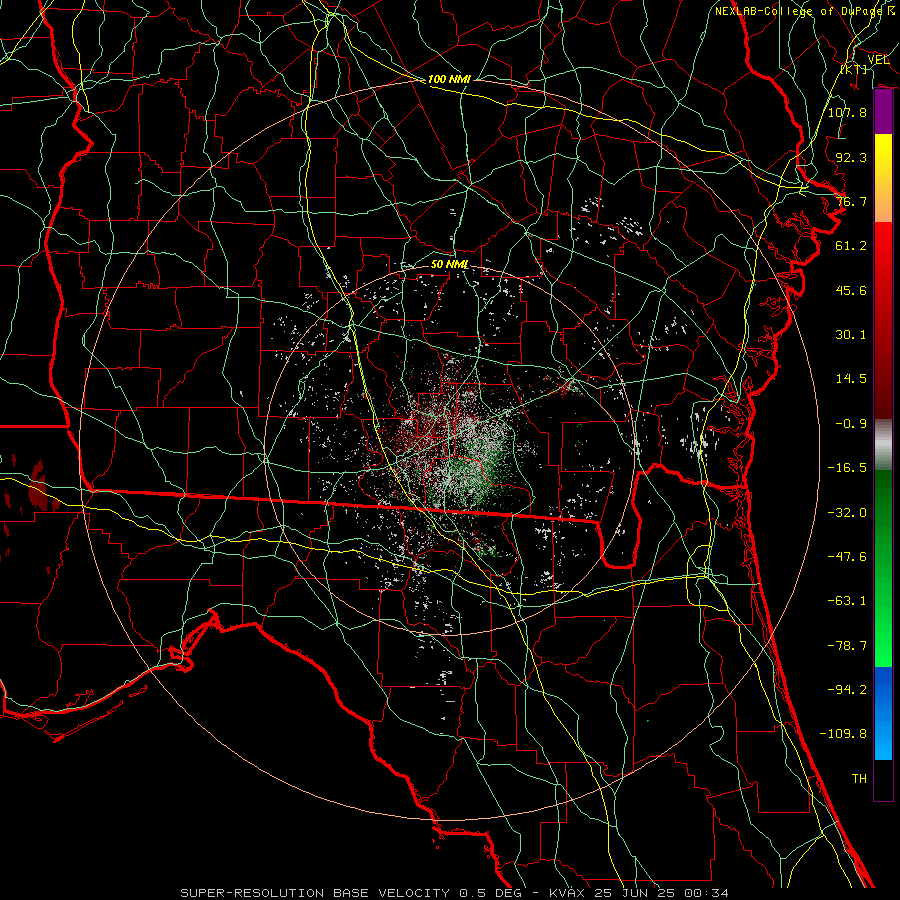Click the 50 NMI range ring label

coord(449,265)
